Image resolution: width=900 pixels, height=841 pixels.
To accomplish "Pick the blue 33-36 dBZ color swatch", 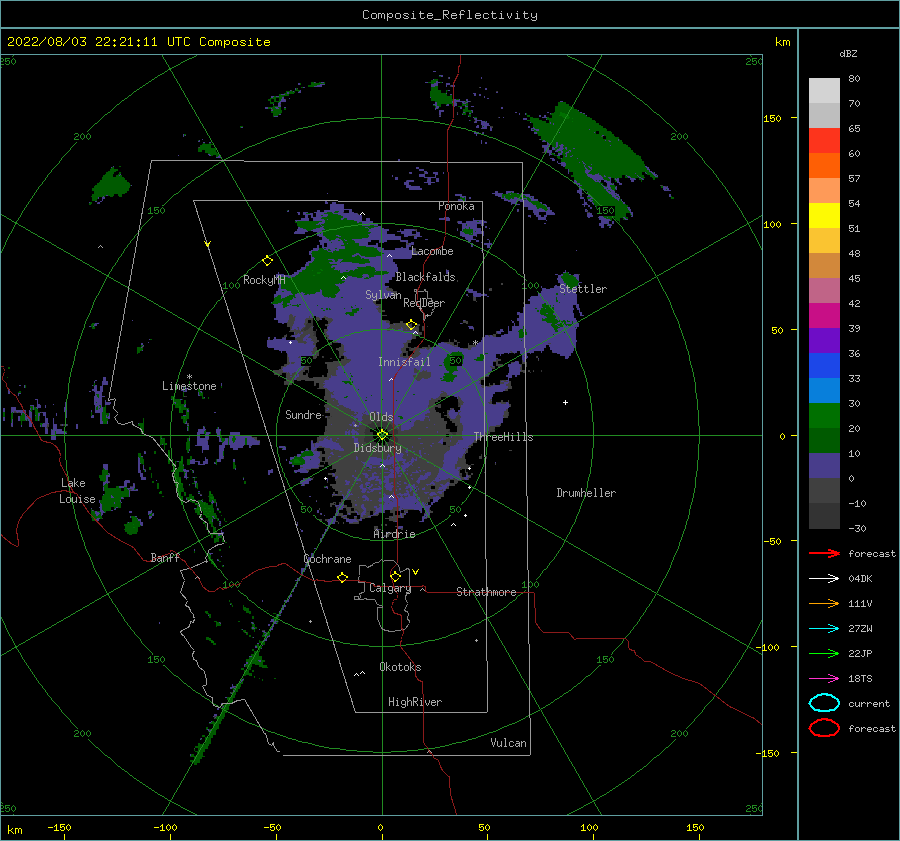I will (x=824, y=366).
